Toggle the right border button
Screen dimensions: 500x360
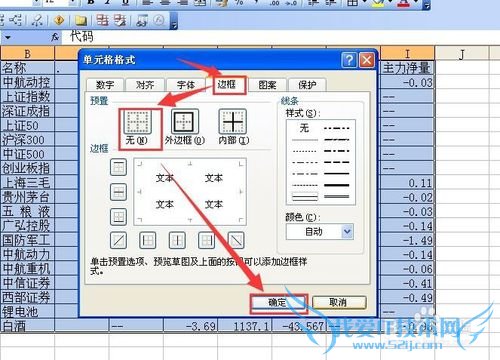pos(206,240)
